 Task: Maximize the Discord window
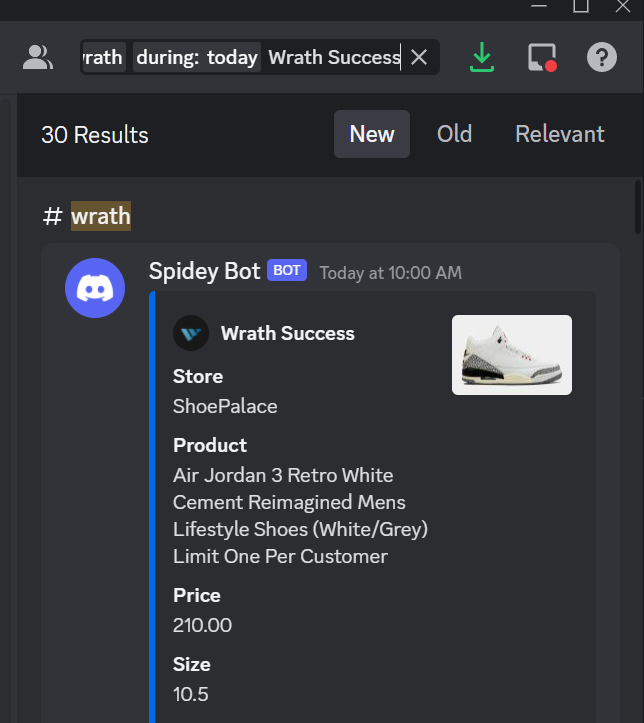pos(581,6)
